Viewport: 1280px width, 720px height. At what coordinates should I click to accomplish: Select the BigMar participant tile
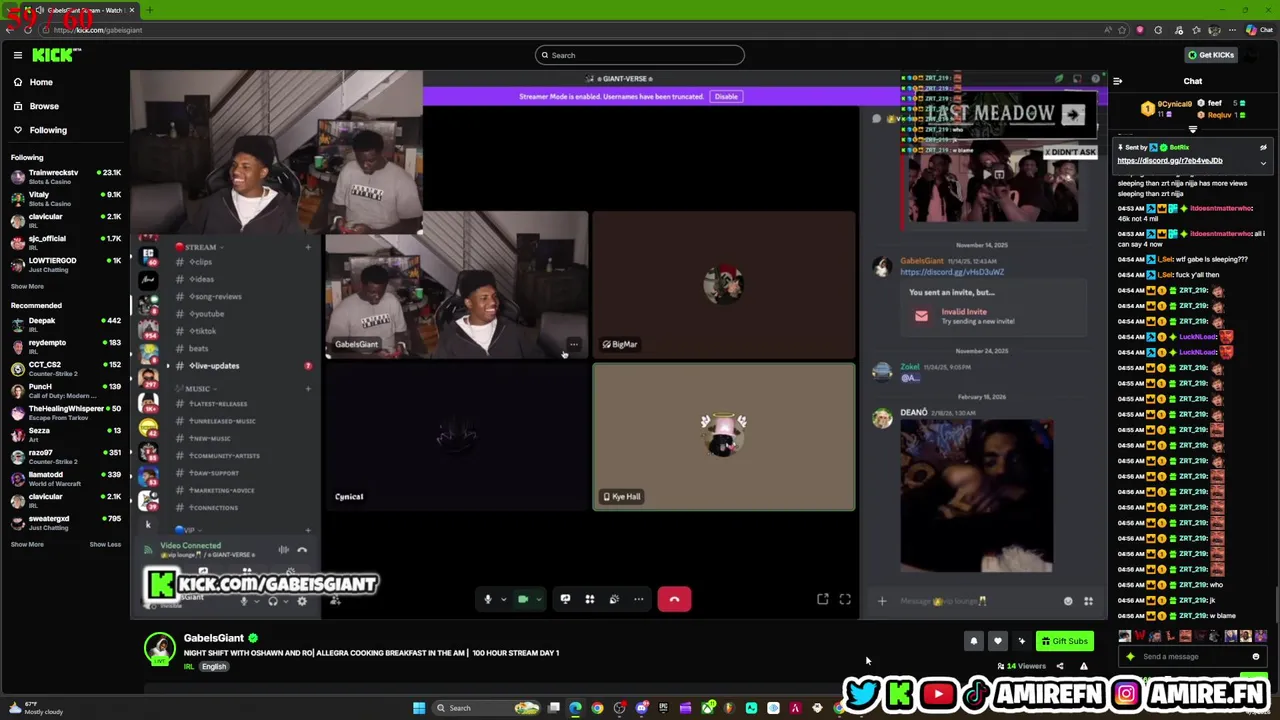723,285
